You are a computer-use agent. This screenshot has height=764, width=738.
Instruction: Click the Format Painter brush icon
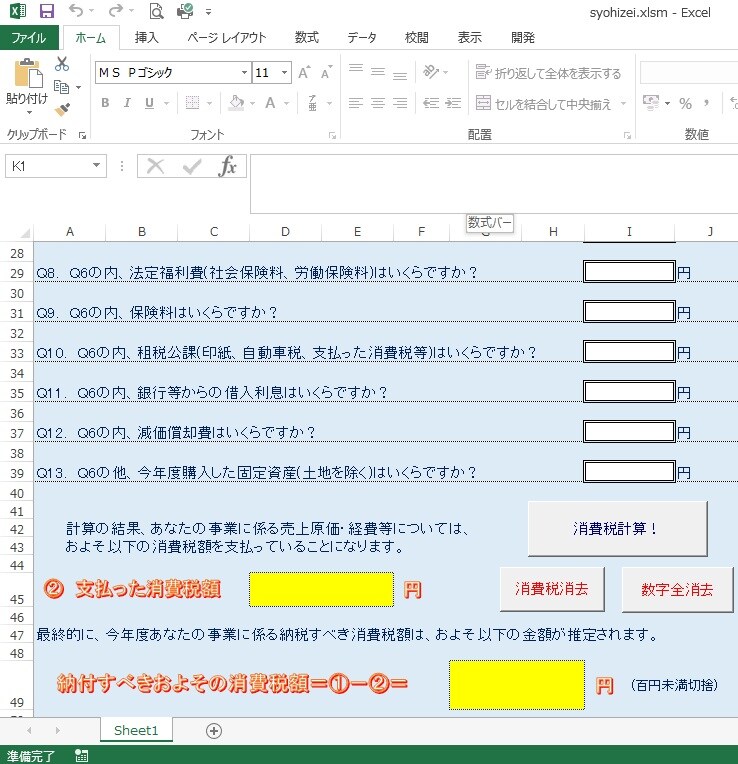coord(62,110)
